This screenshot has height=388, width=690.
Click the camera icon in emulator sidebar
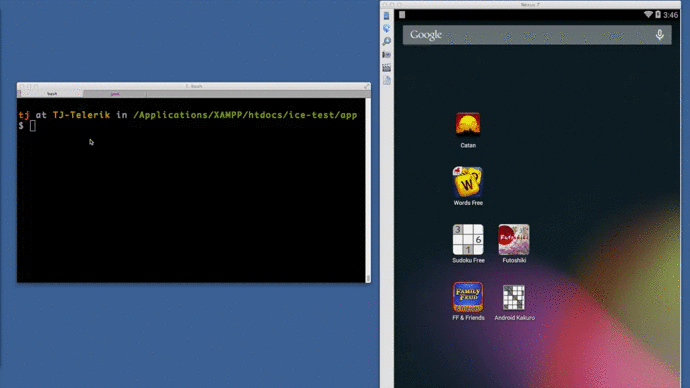(x=386, y=54)
